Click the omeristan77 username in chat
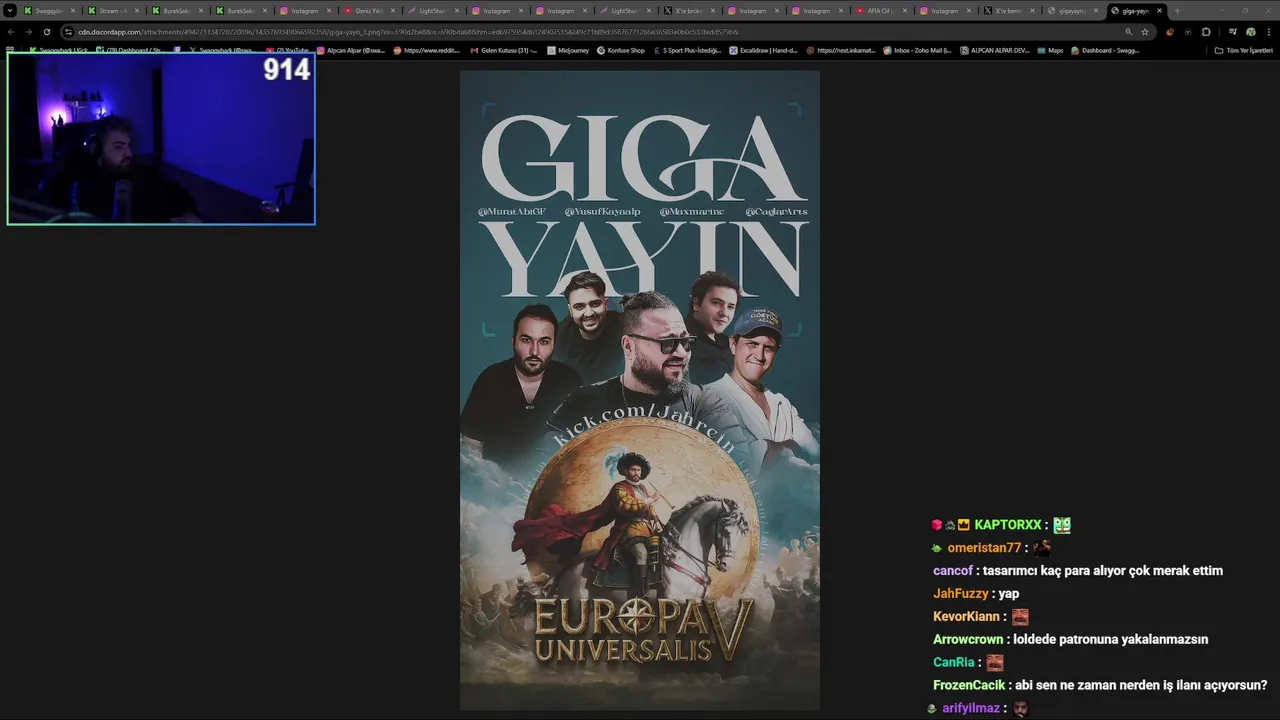Screen dimensions: 1280x720 984,548
